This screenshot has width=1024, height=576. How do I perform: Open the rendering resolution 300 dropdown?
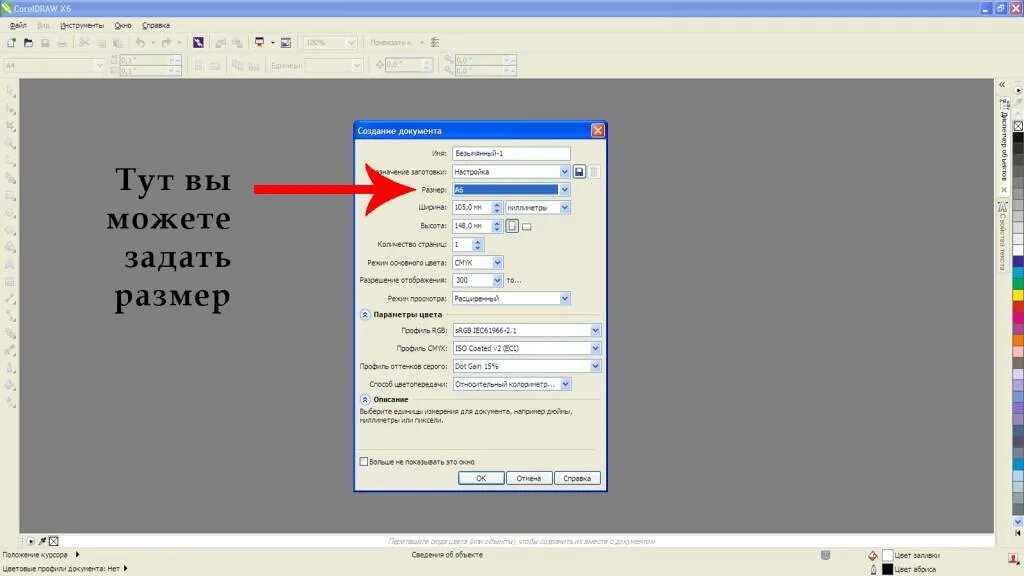[x=498, y=280]
